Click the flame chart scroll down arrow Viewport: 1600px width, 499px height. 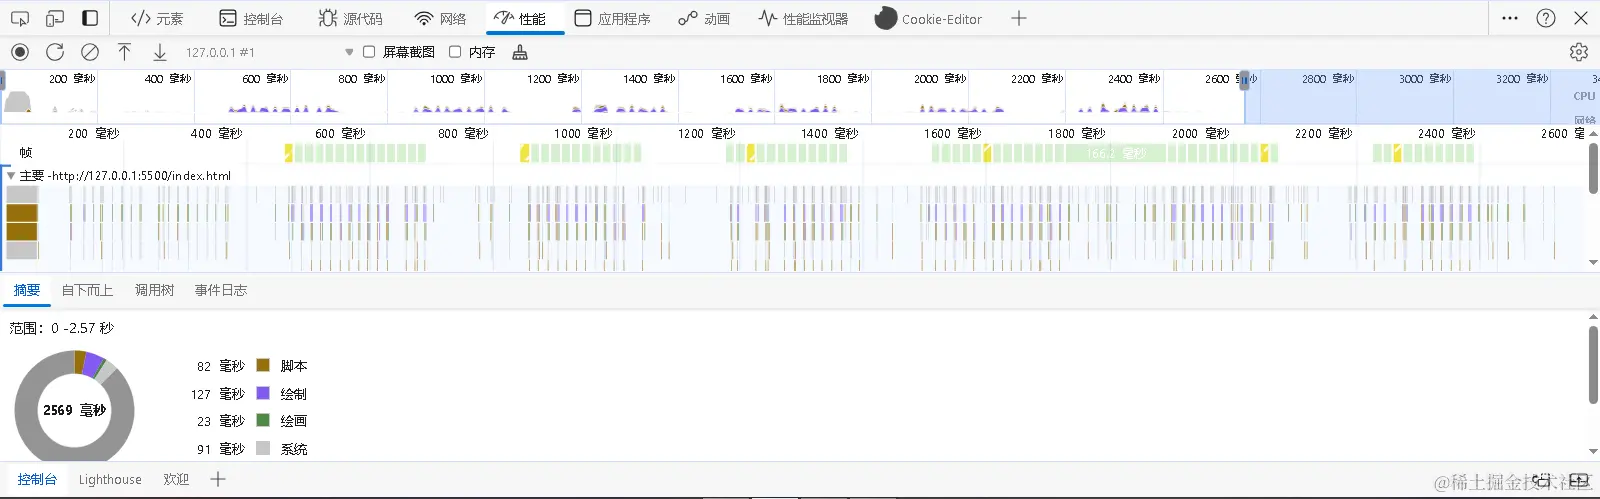coord(1593,263)
